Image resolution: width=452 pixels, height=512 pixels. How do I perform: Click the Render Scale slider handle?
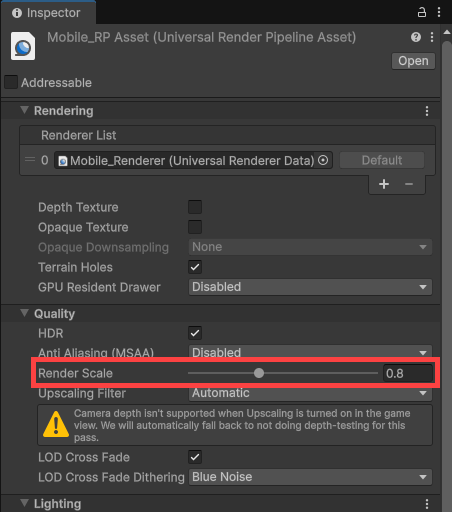(x=259, y=373)
